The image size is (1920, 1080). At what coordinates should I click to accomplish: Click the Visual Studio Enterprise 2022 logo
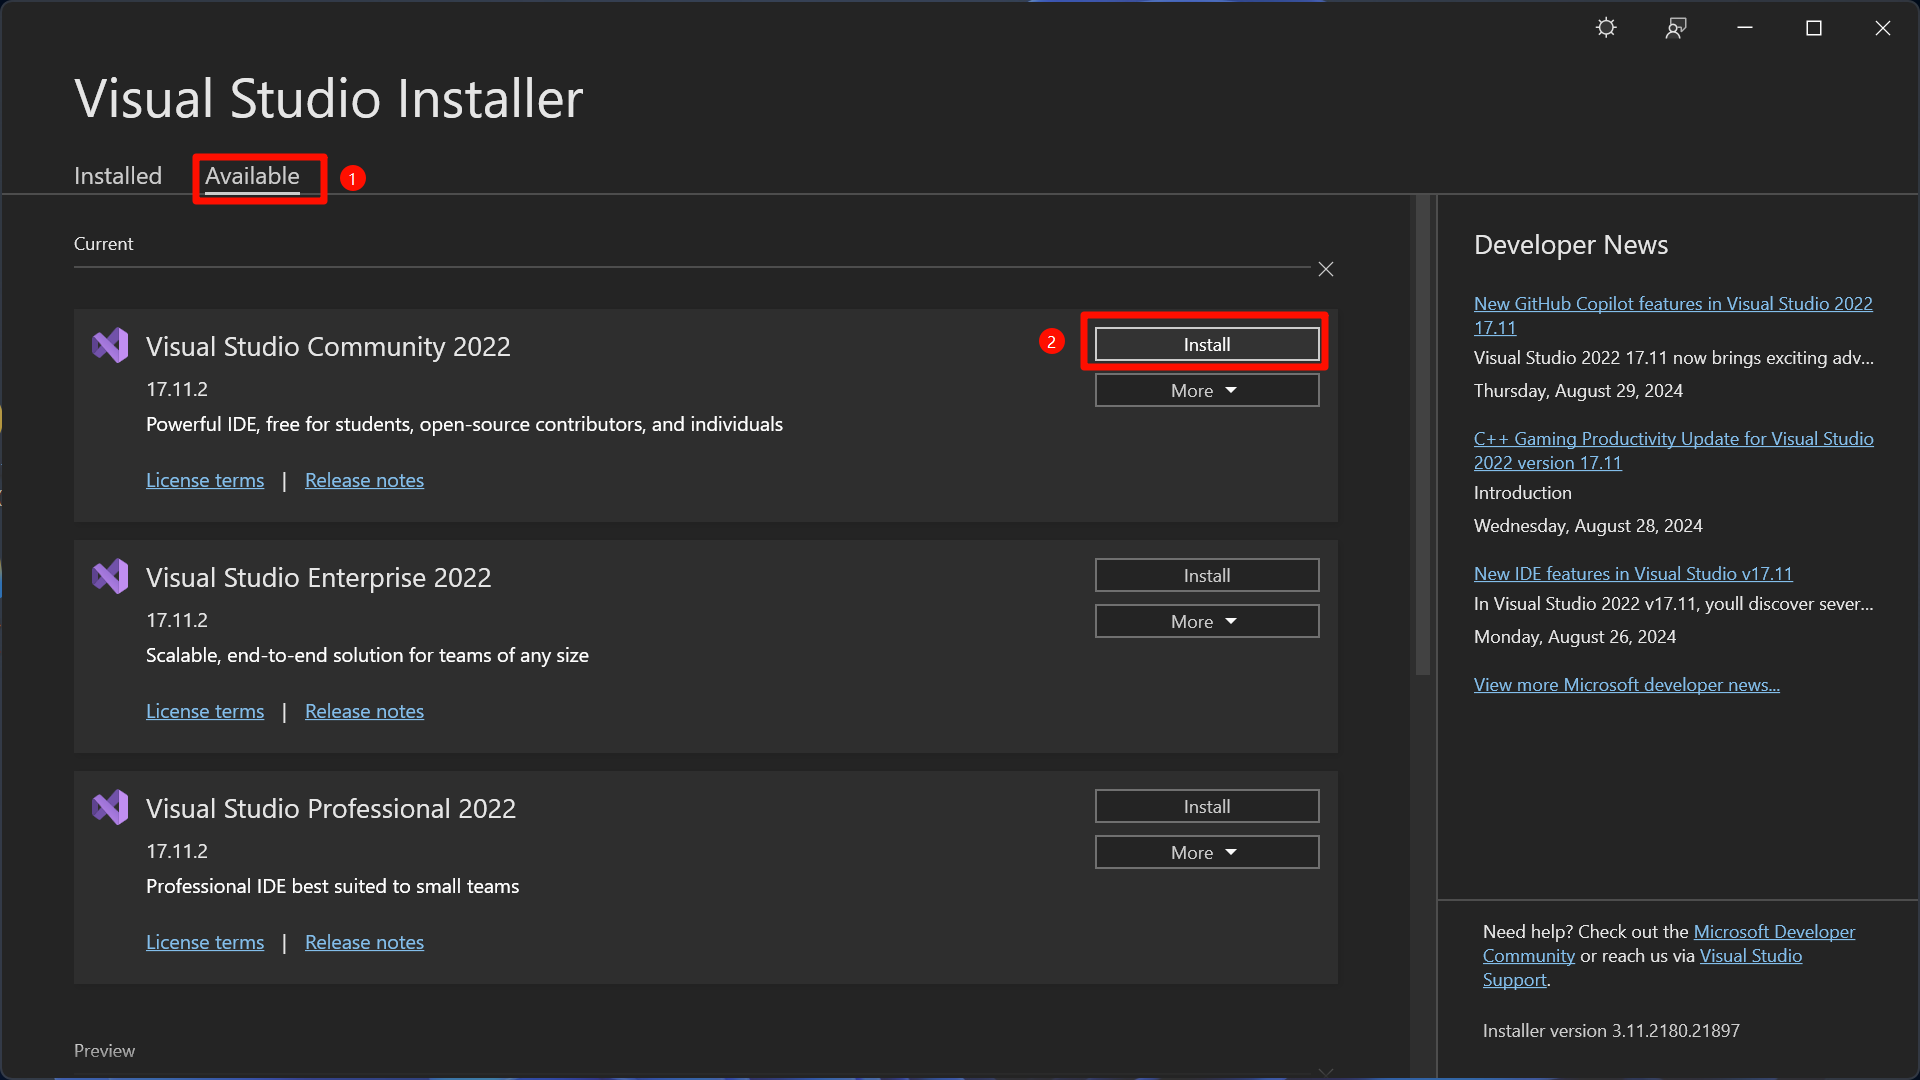tap(110, 577)
